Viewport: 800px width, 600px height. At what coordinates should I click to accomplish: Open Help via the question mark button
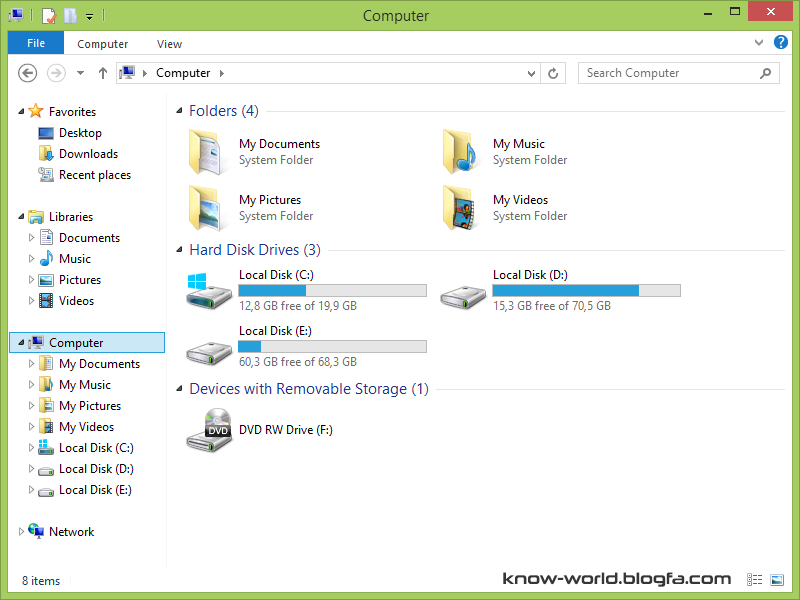(781, 43)
